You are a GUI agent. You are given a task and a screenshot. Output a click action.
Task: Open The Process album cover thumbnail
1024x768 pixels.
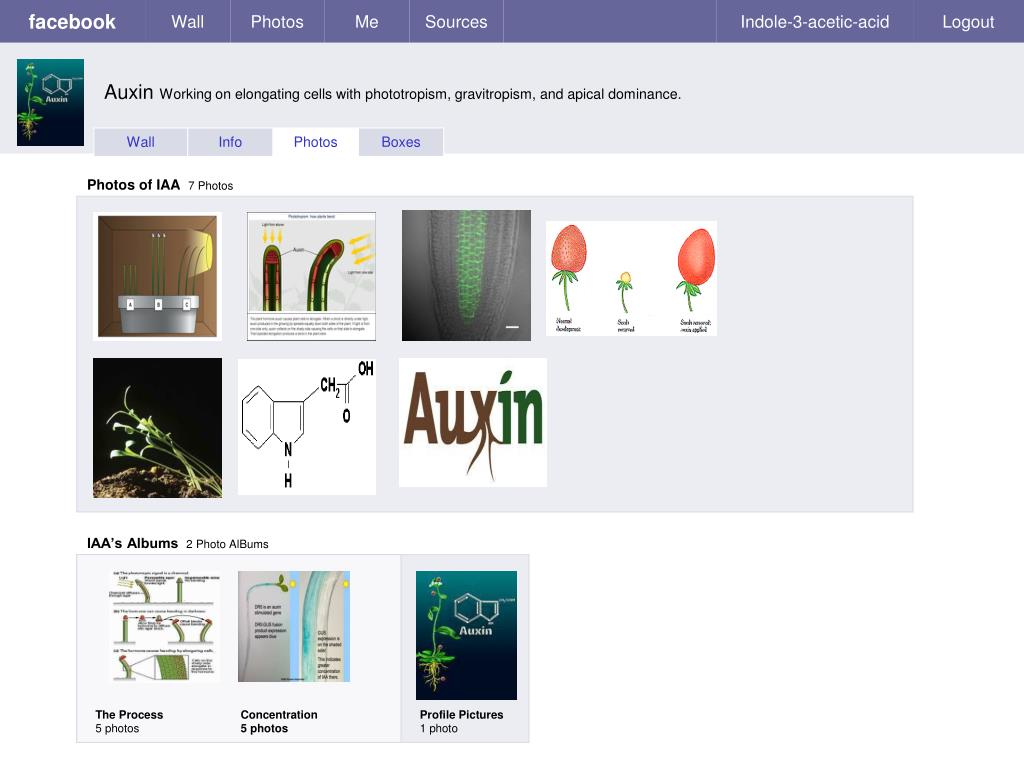pyautogui.click(x=164, y=626)
